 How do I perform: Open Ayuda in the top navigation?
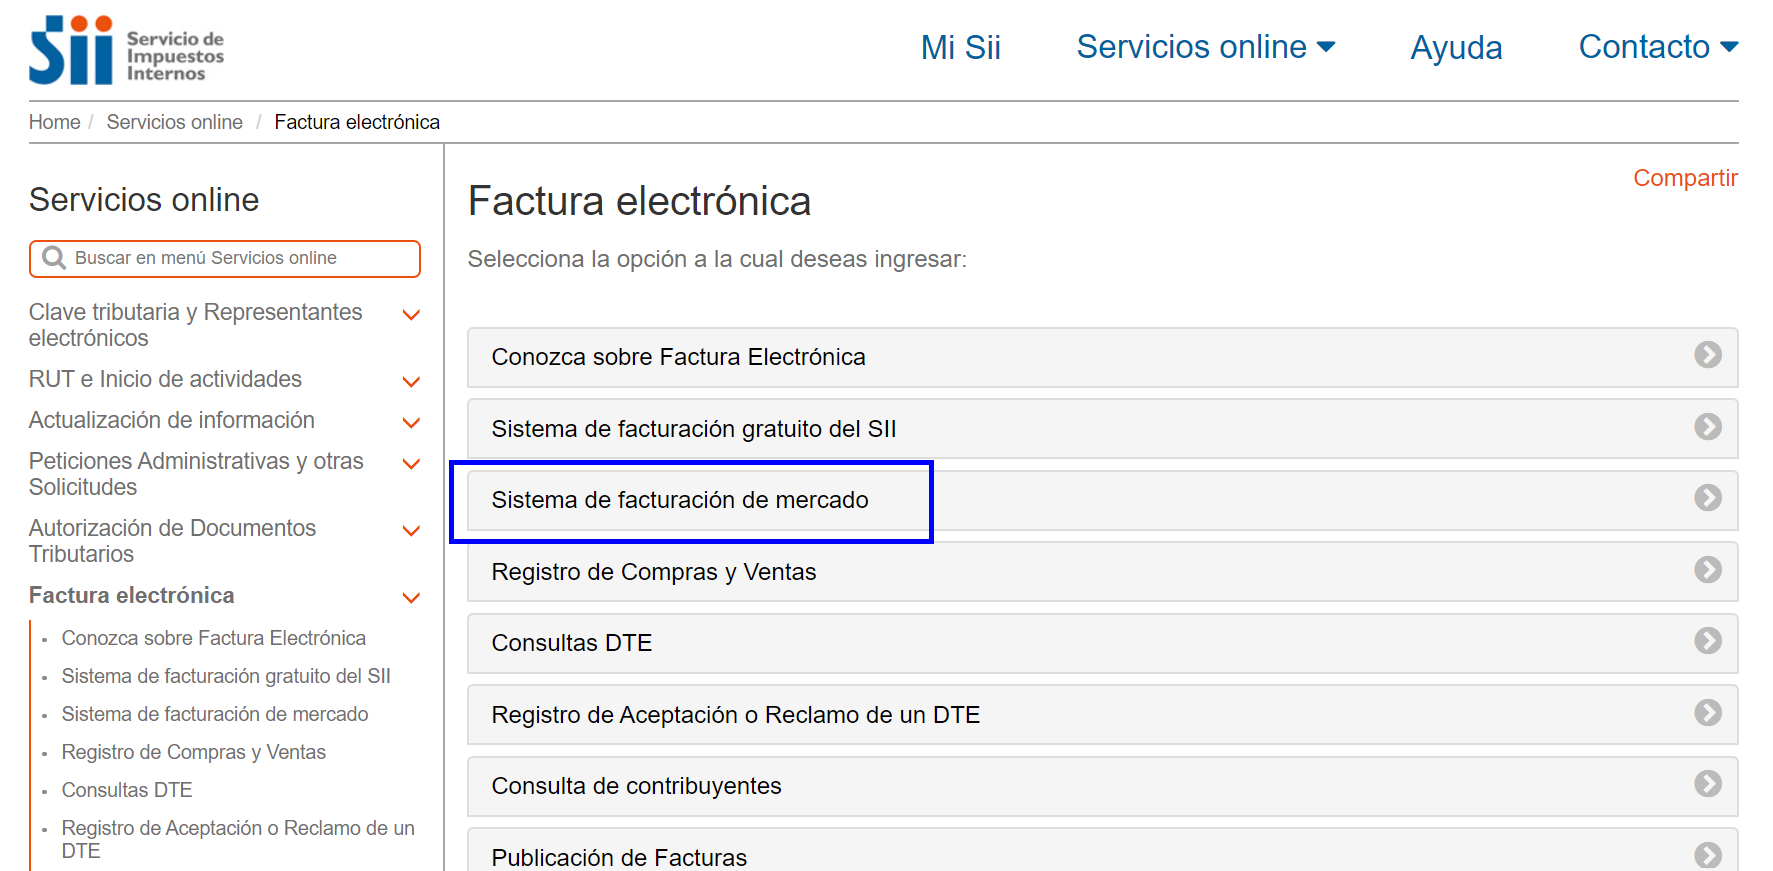point(1455,47)
